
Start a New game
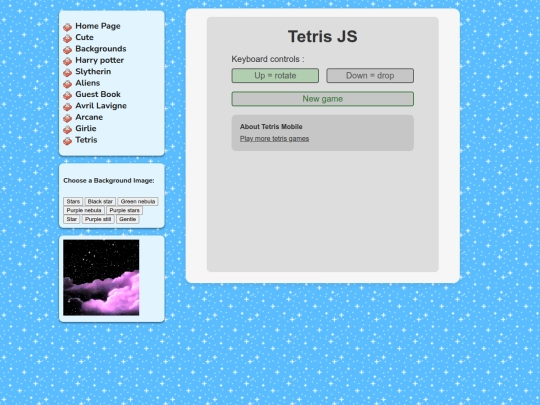pyautogui.click(x=323, y=99)
